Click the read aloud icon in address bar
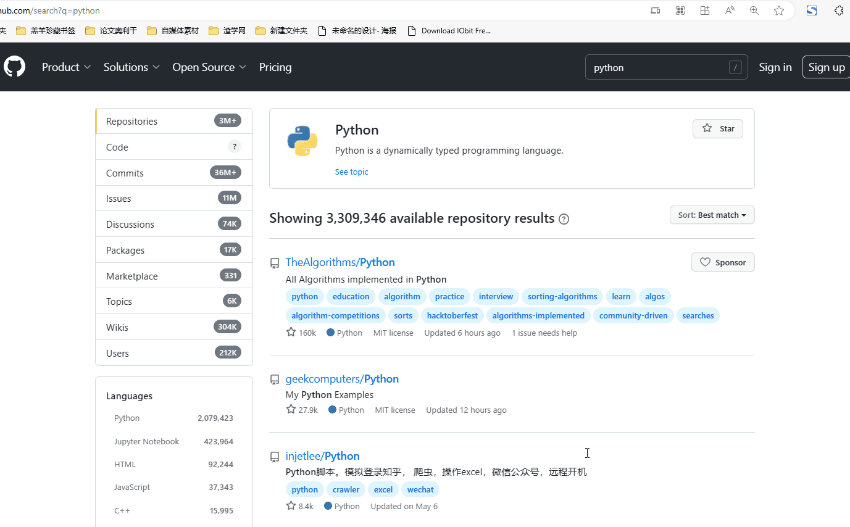 tap(730, 10)
